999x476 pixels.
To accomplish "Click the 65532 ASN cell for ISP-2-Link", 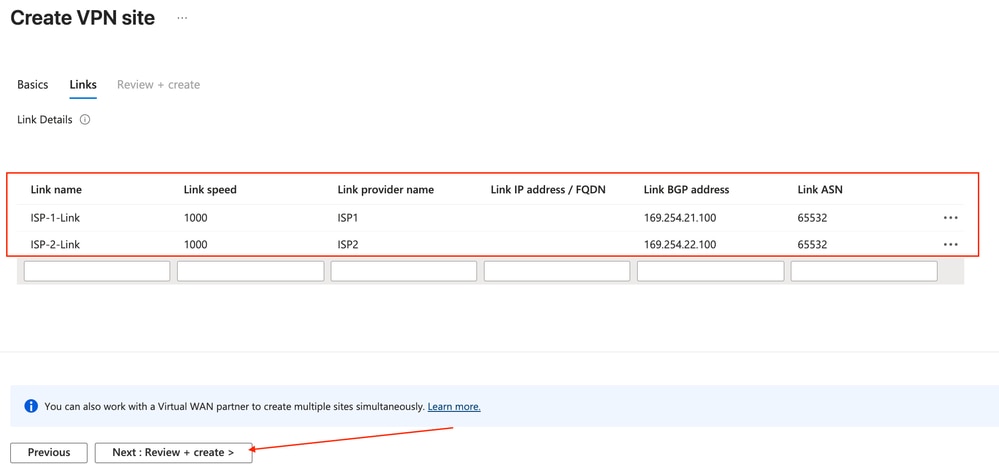I will coord(812,244).
